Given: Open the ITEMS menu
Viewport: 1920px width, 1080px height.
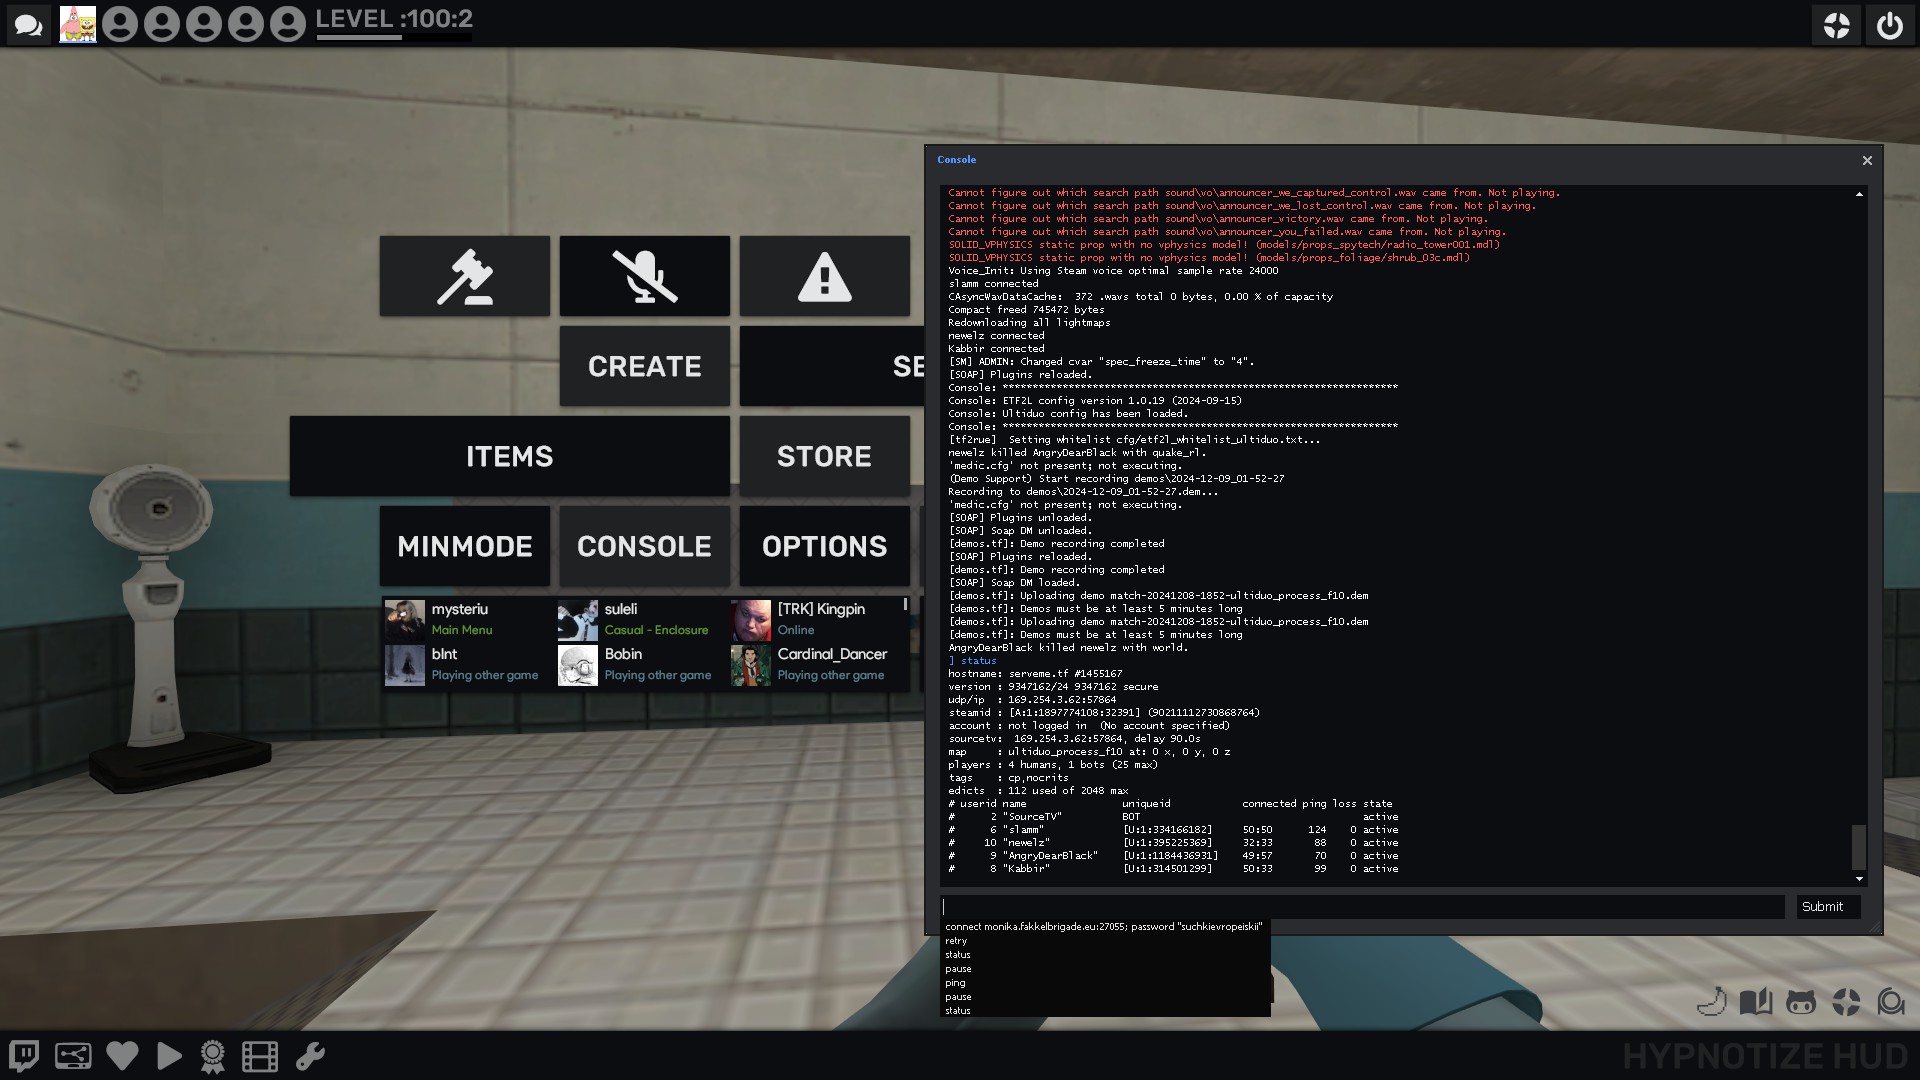Looking at the screenshot, I should 510,457.
